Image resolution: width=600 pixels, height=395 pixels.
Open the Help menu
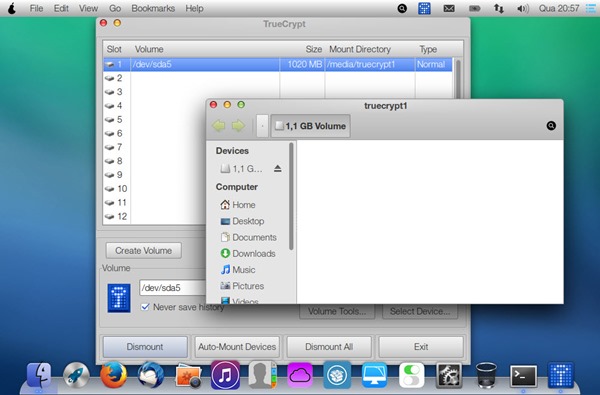[194, 8]
